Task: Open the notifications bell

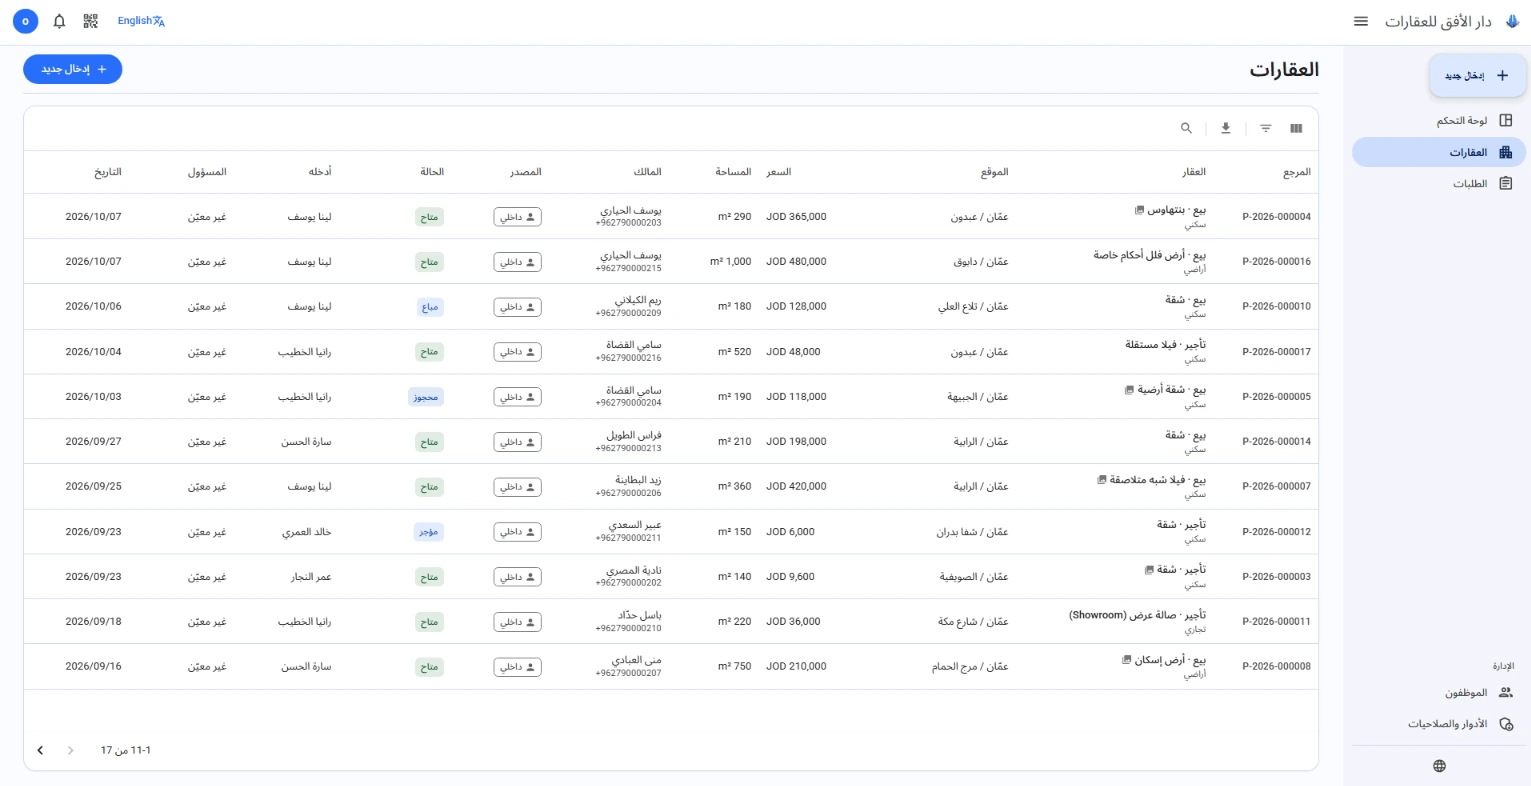Action: 59,21
